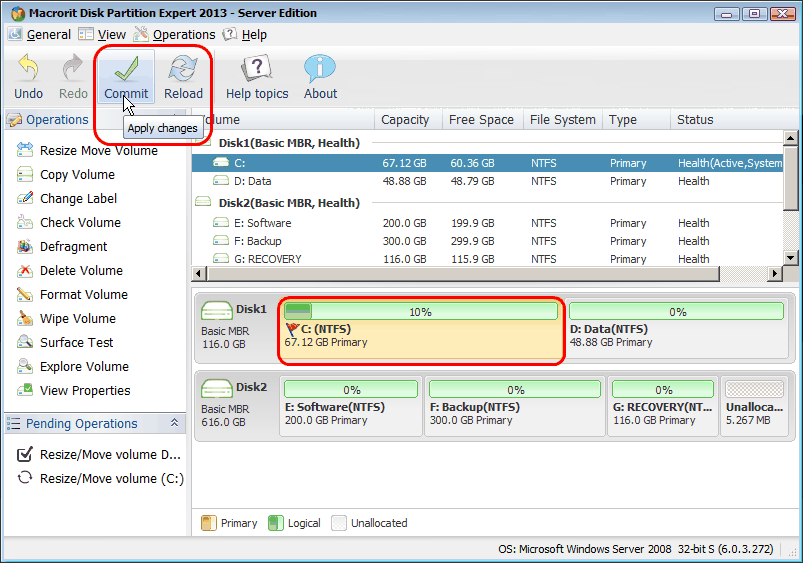Open the View menu
This screenshot has width=803, height=563.
tap(112, 35)
